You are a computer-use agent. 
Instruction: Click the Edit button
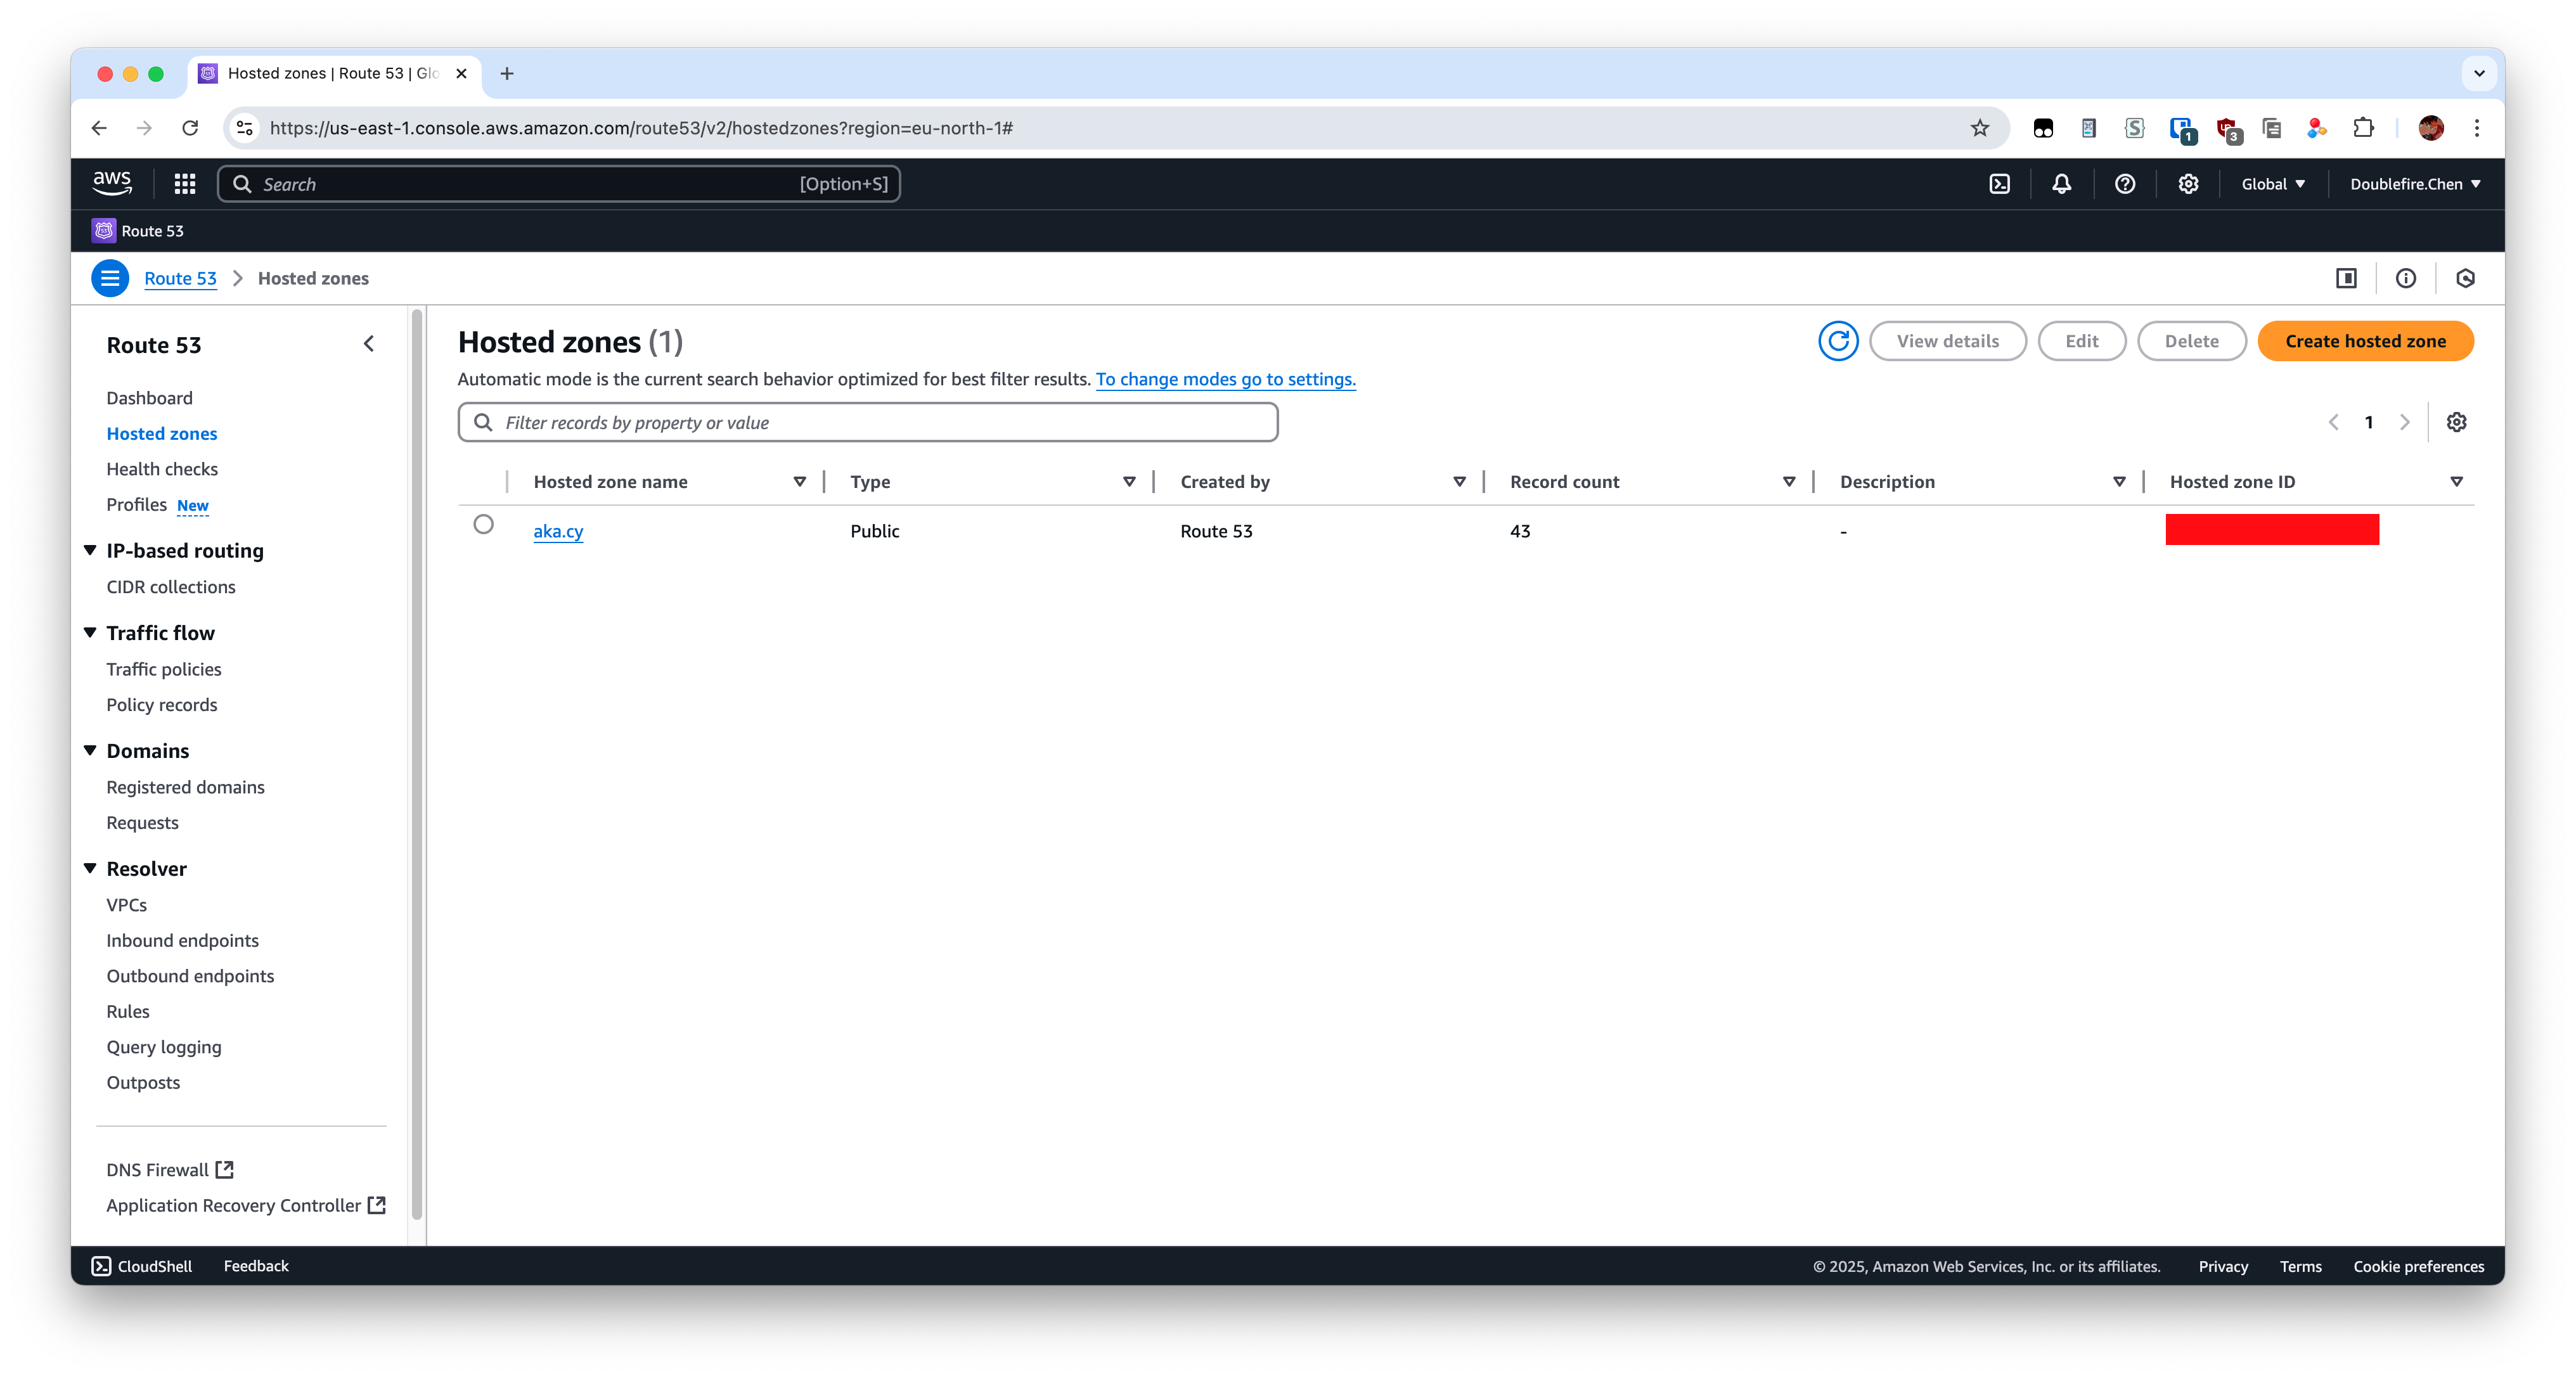click(2081, 341)
